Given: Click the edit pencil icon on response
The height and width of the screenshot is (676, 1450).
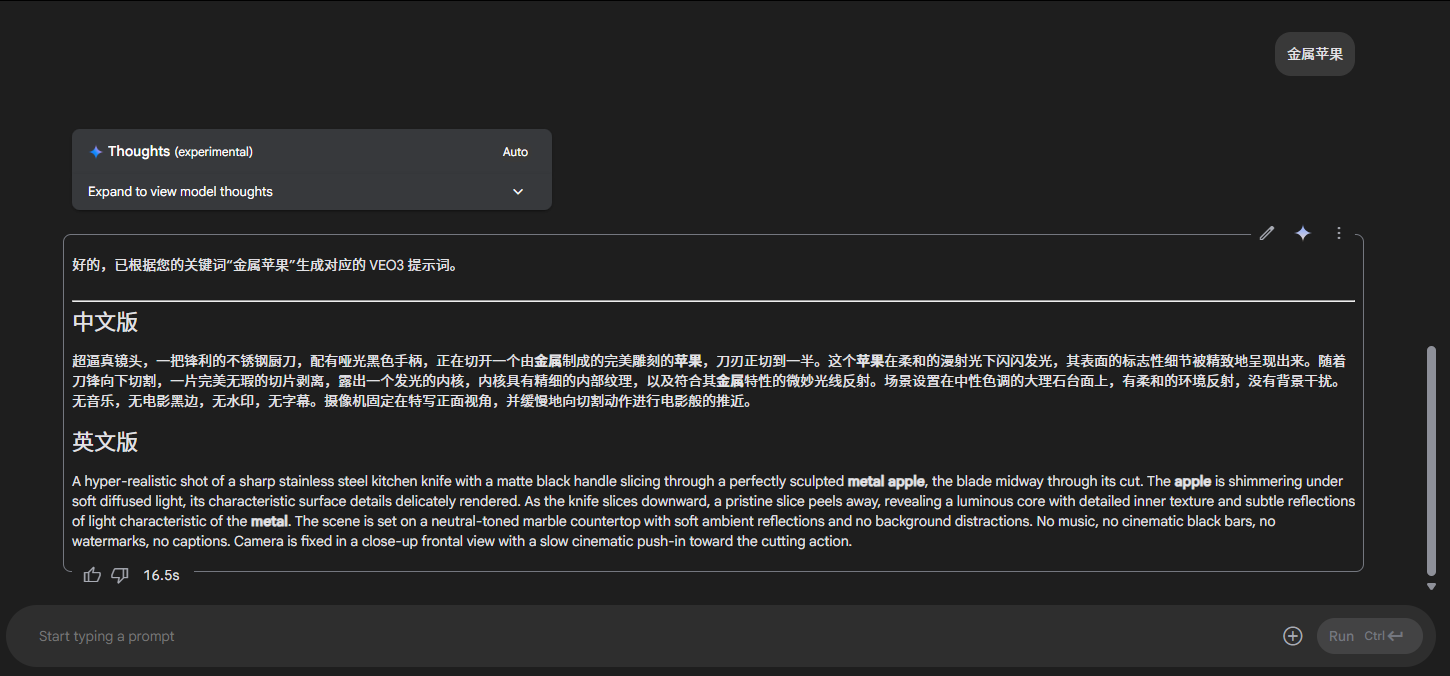Looking at the screenshot, I should click(1267, 233).
